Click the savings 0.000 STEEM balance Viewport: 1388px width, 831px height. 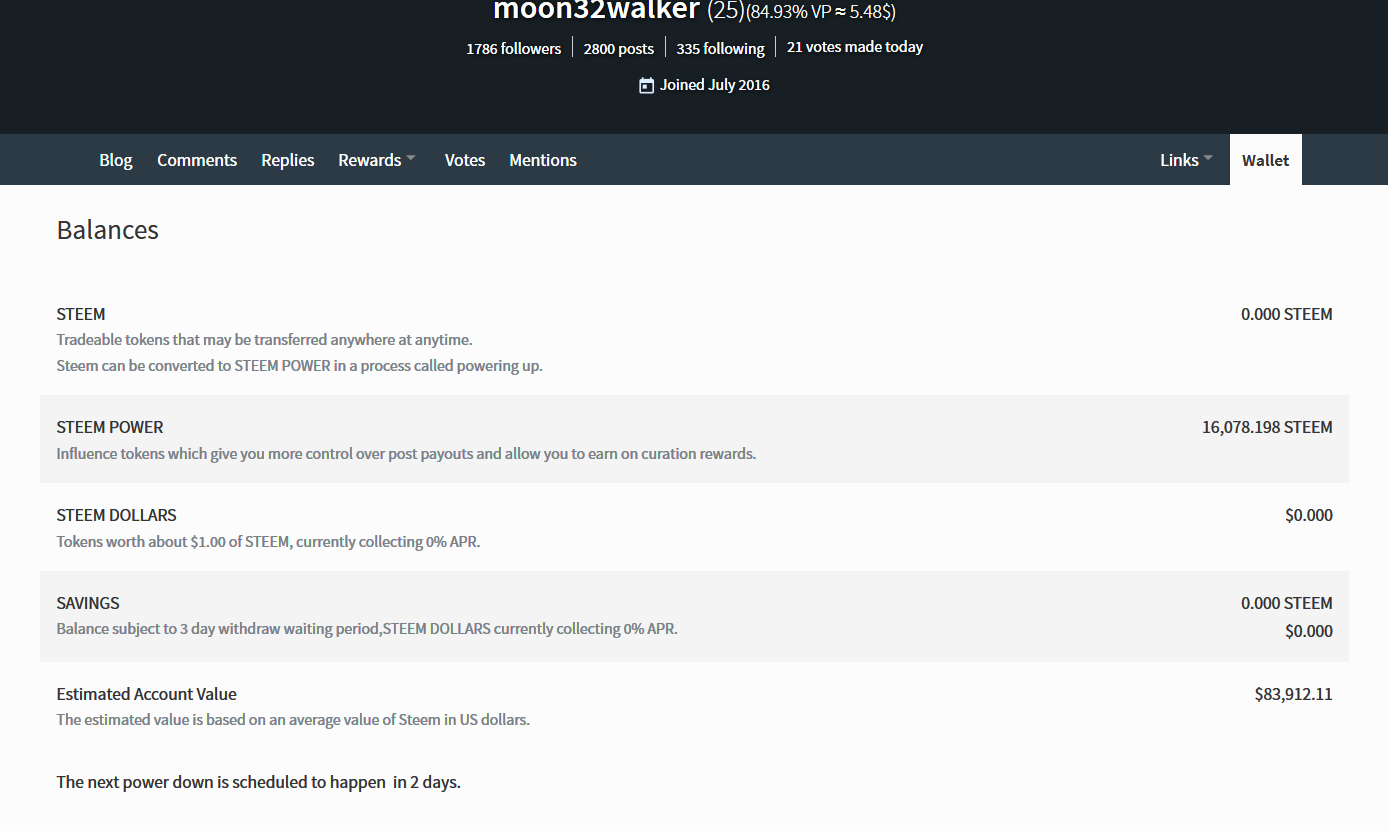pyautogui.click(x=1287, y=603)
